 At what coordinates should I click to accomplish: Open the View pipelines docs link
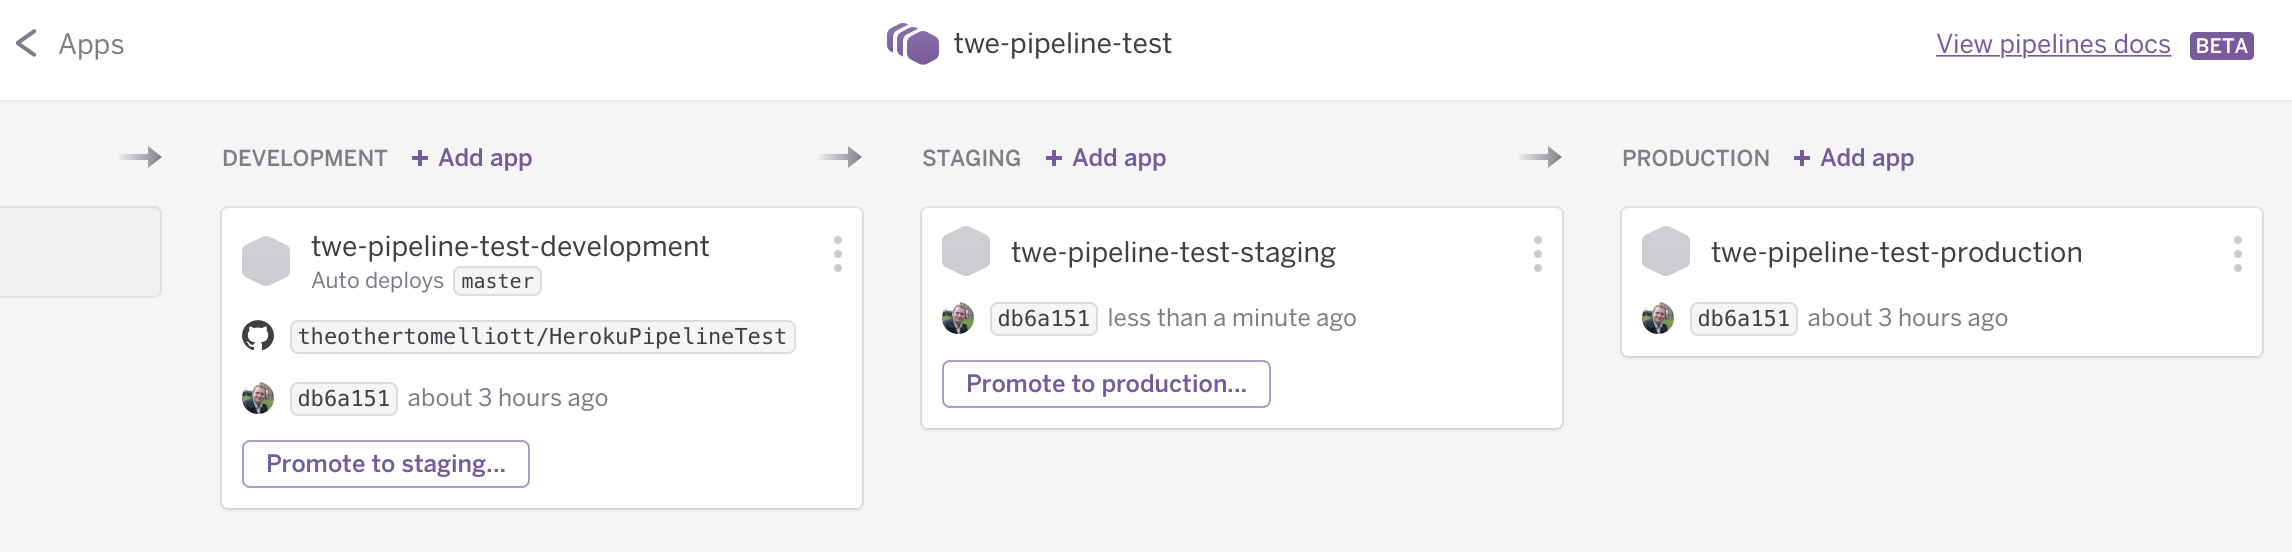[x=2053, y=45]
